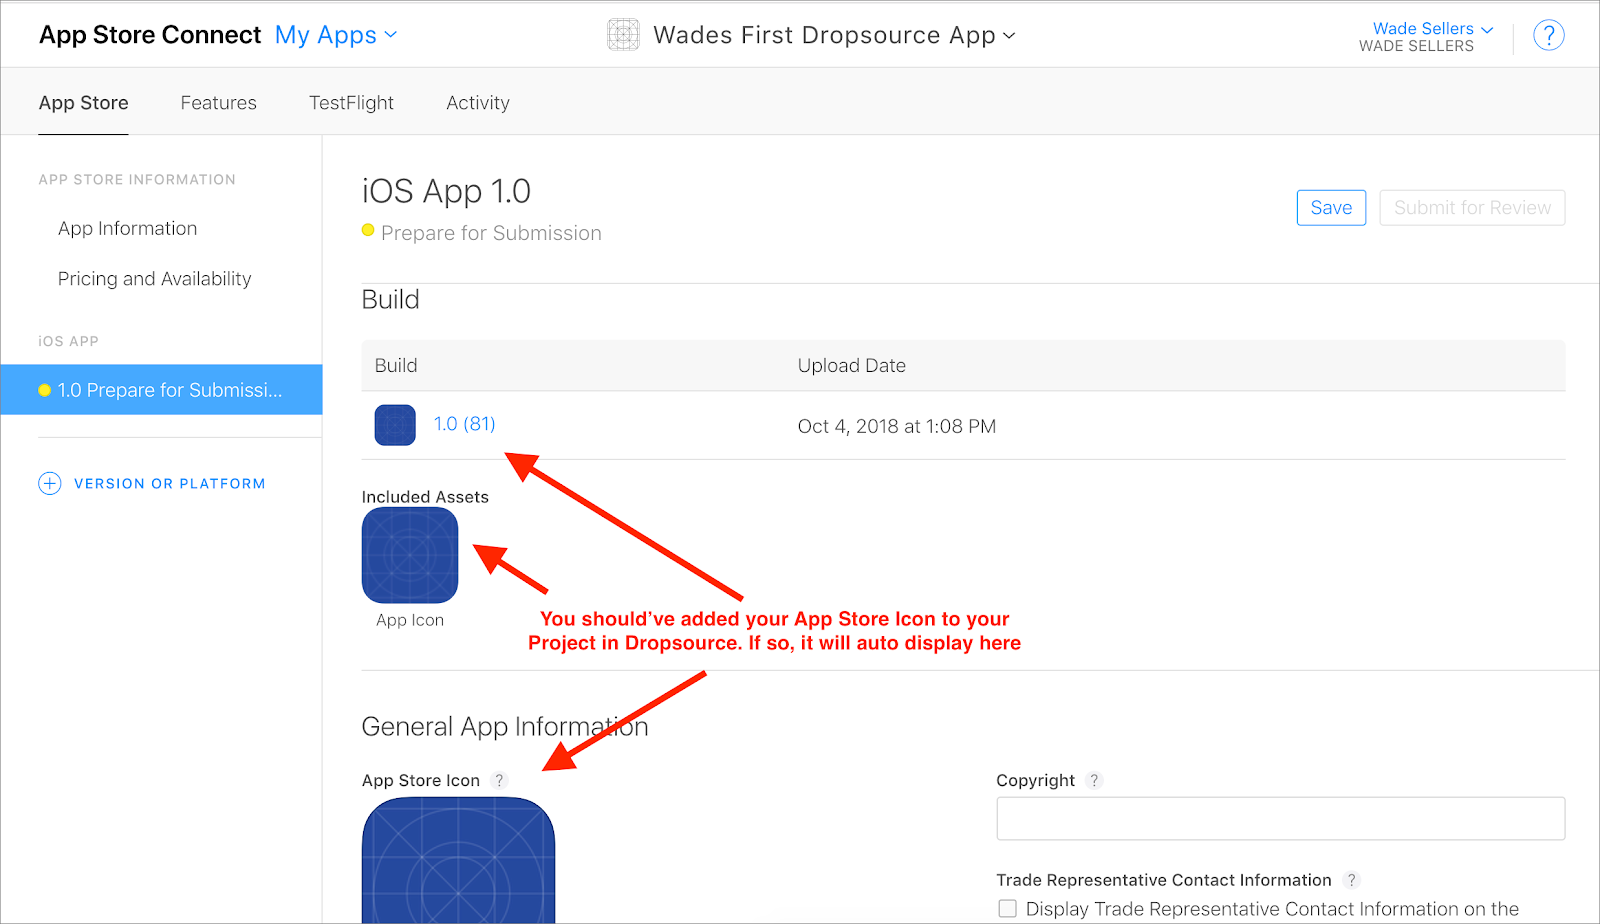Go to the Activity tab
This screenshot has width=1600, height=924.
tap(478, 103)
